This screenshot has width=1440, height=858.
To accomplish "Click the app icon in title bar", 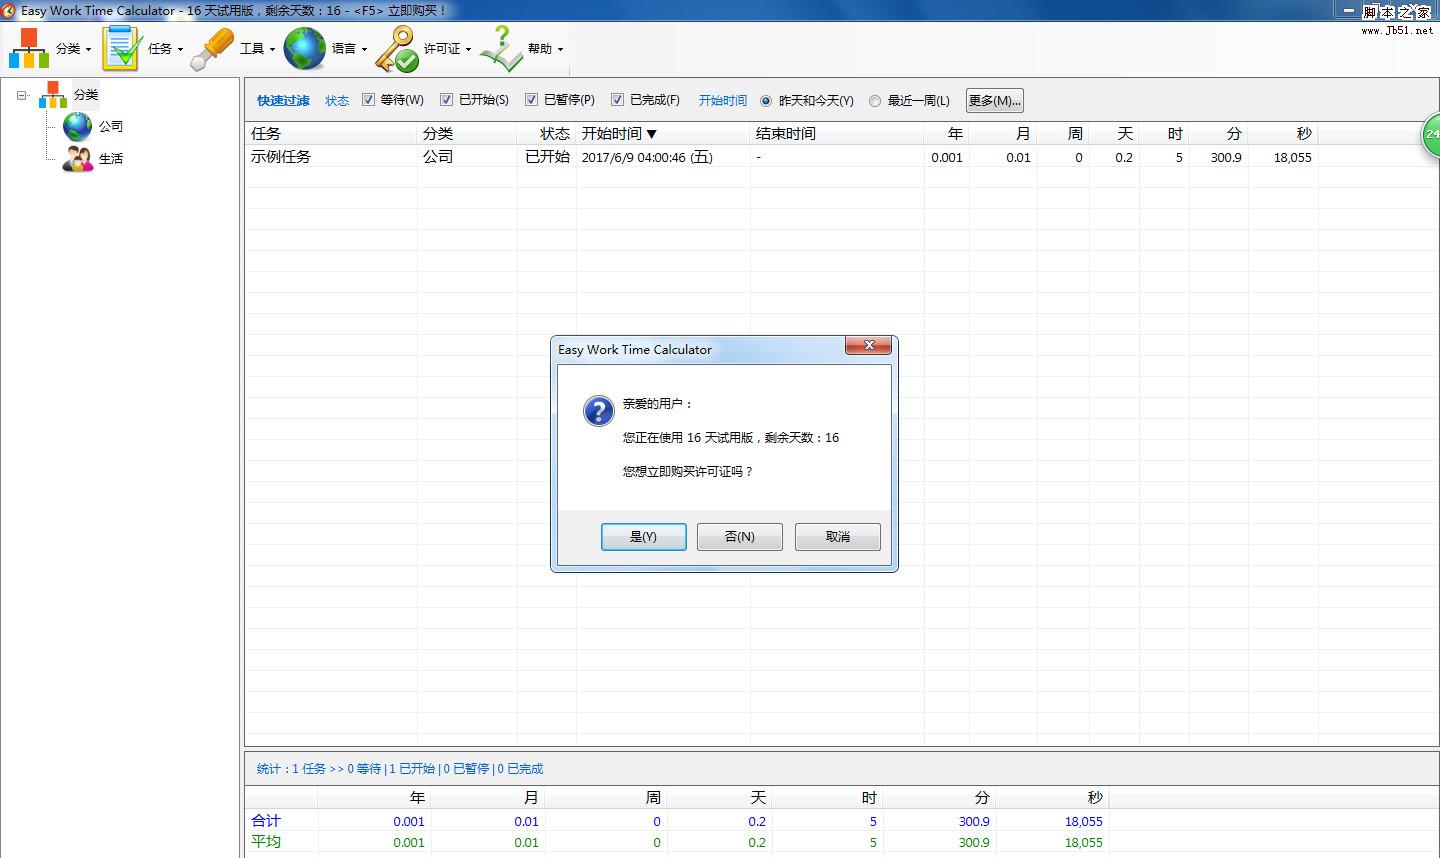I will tap(9, 10).
